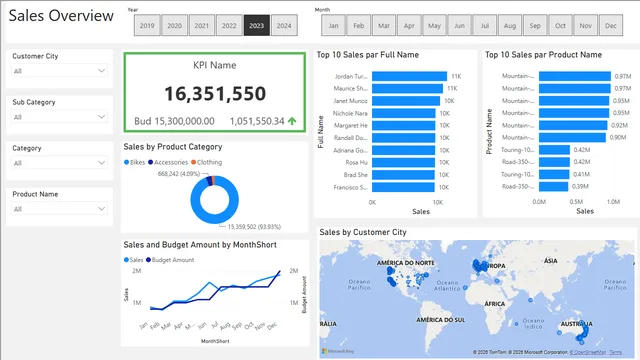Click the 668,242 (4.09%) donut label
This screenshot has width=640, height=360.
179,174
